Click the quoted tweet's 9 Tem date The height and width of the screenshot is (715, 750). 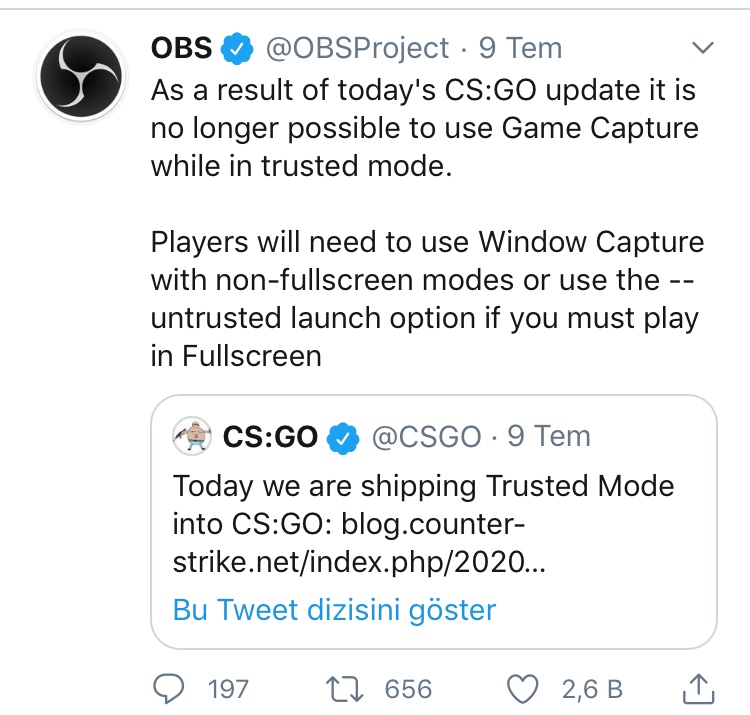pyautogui.click(x=549, y=436)
